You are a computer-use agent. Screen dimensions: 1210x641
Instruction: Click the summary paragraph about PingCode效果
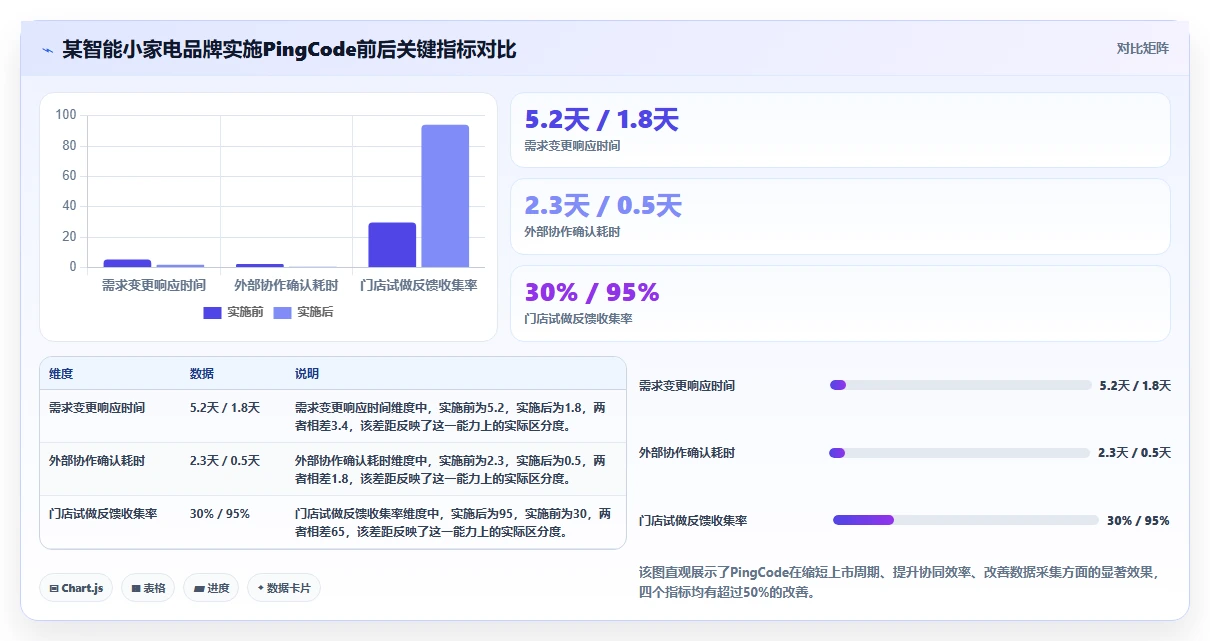click(x=897, y=582)
